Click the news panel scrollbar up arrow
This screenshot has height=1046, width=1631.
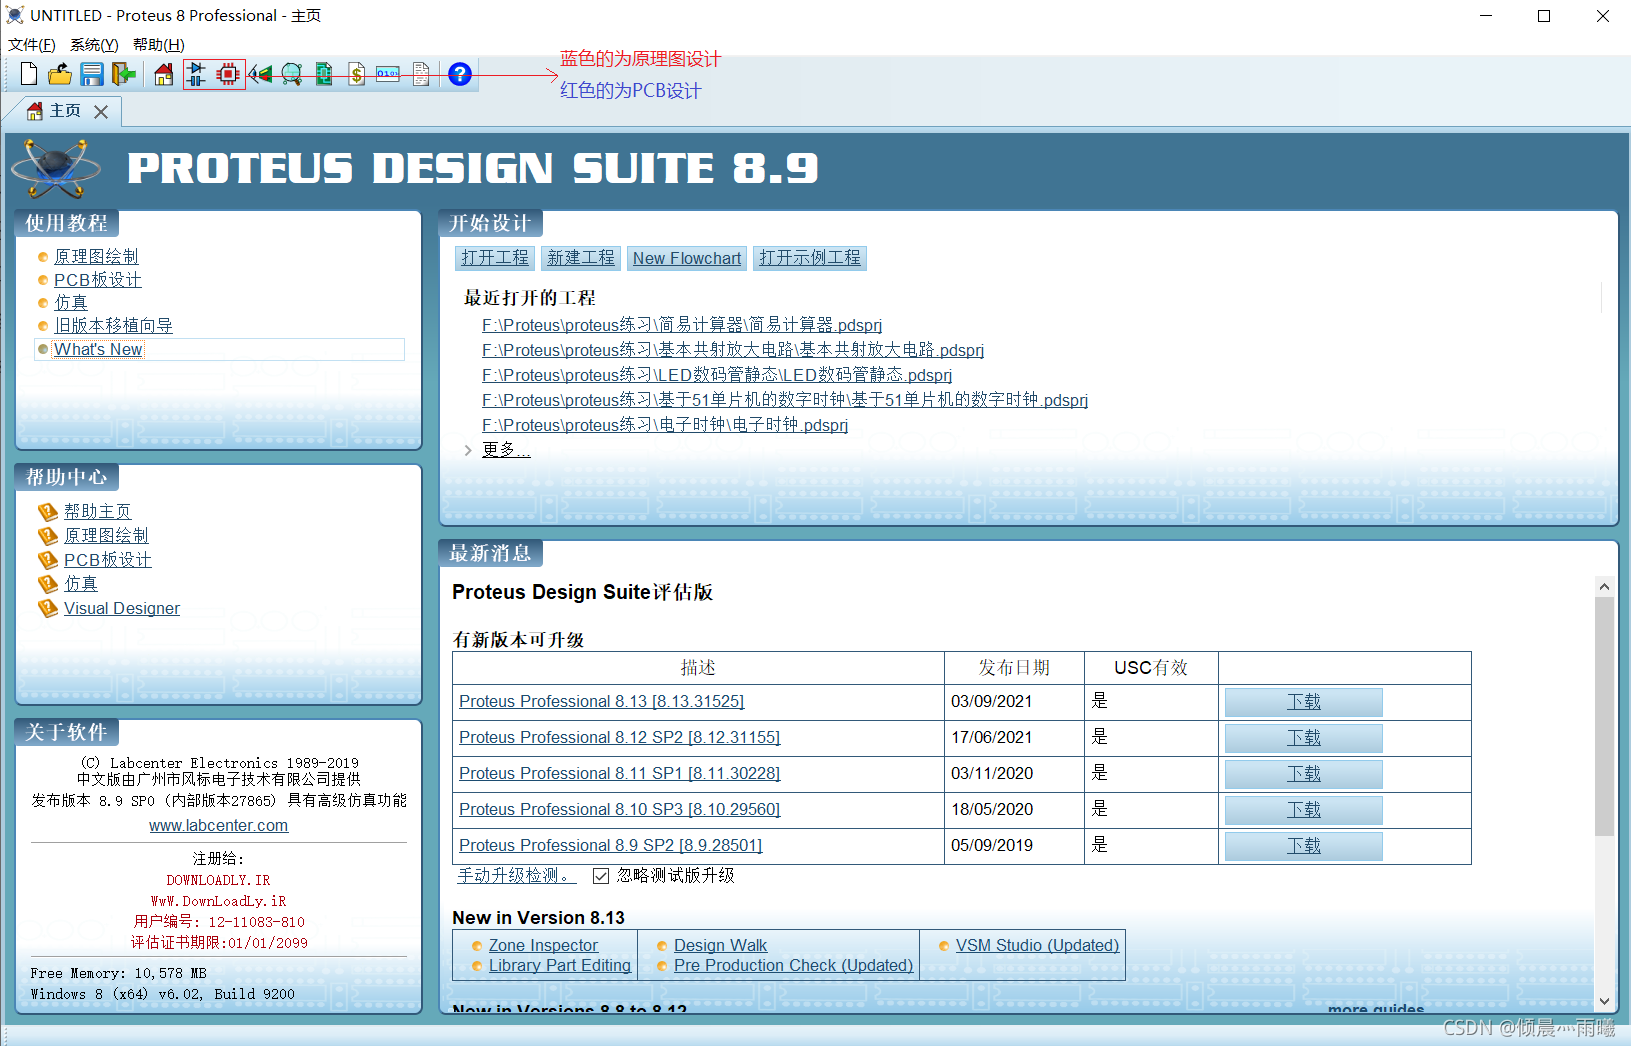[x=1604, y=587]
